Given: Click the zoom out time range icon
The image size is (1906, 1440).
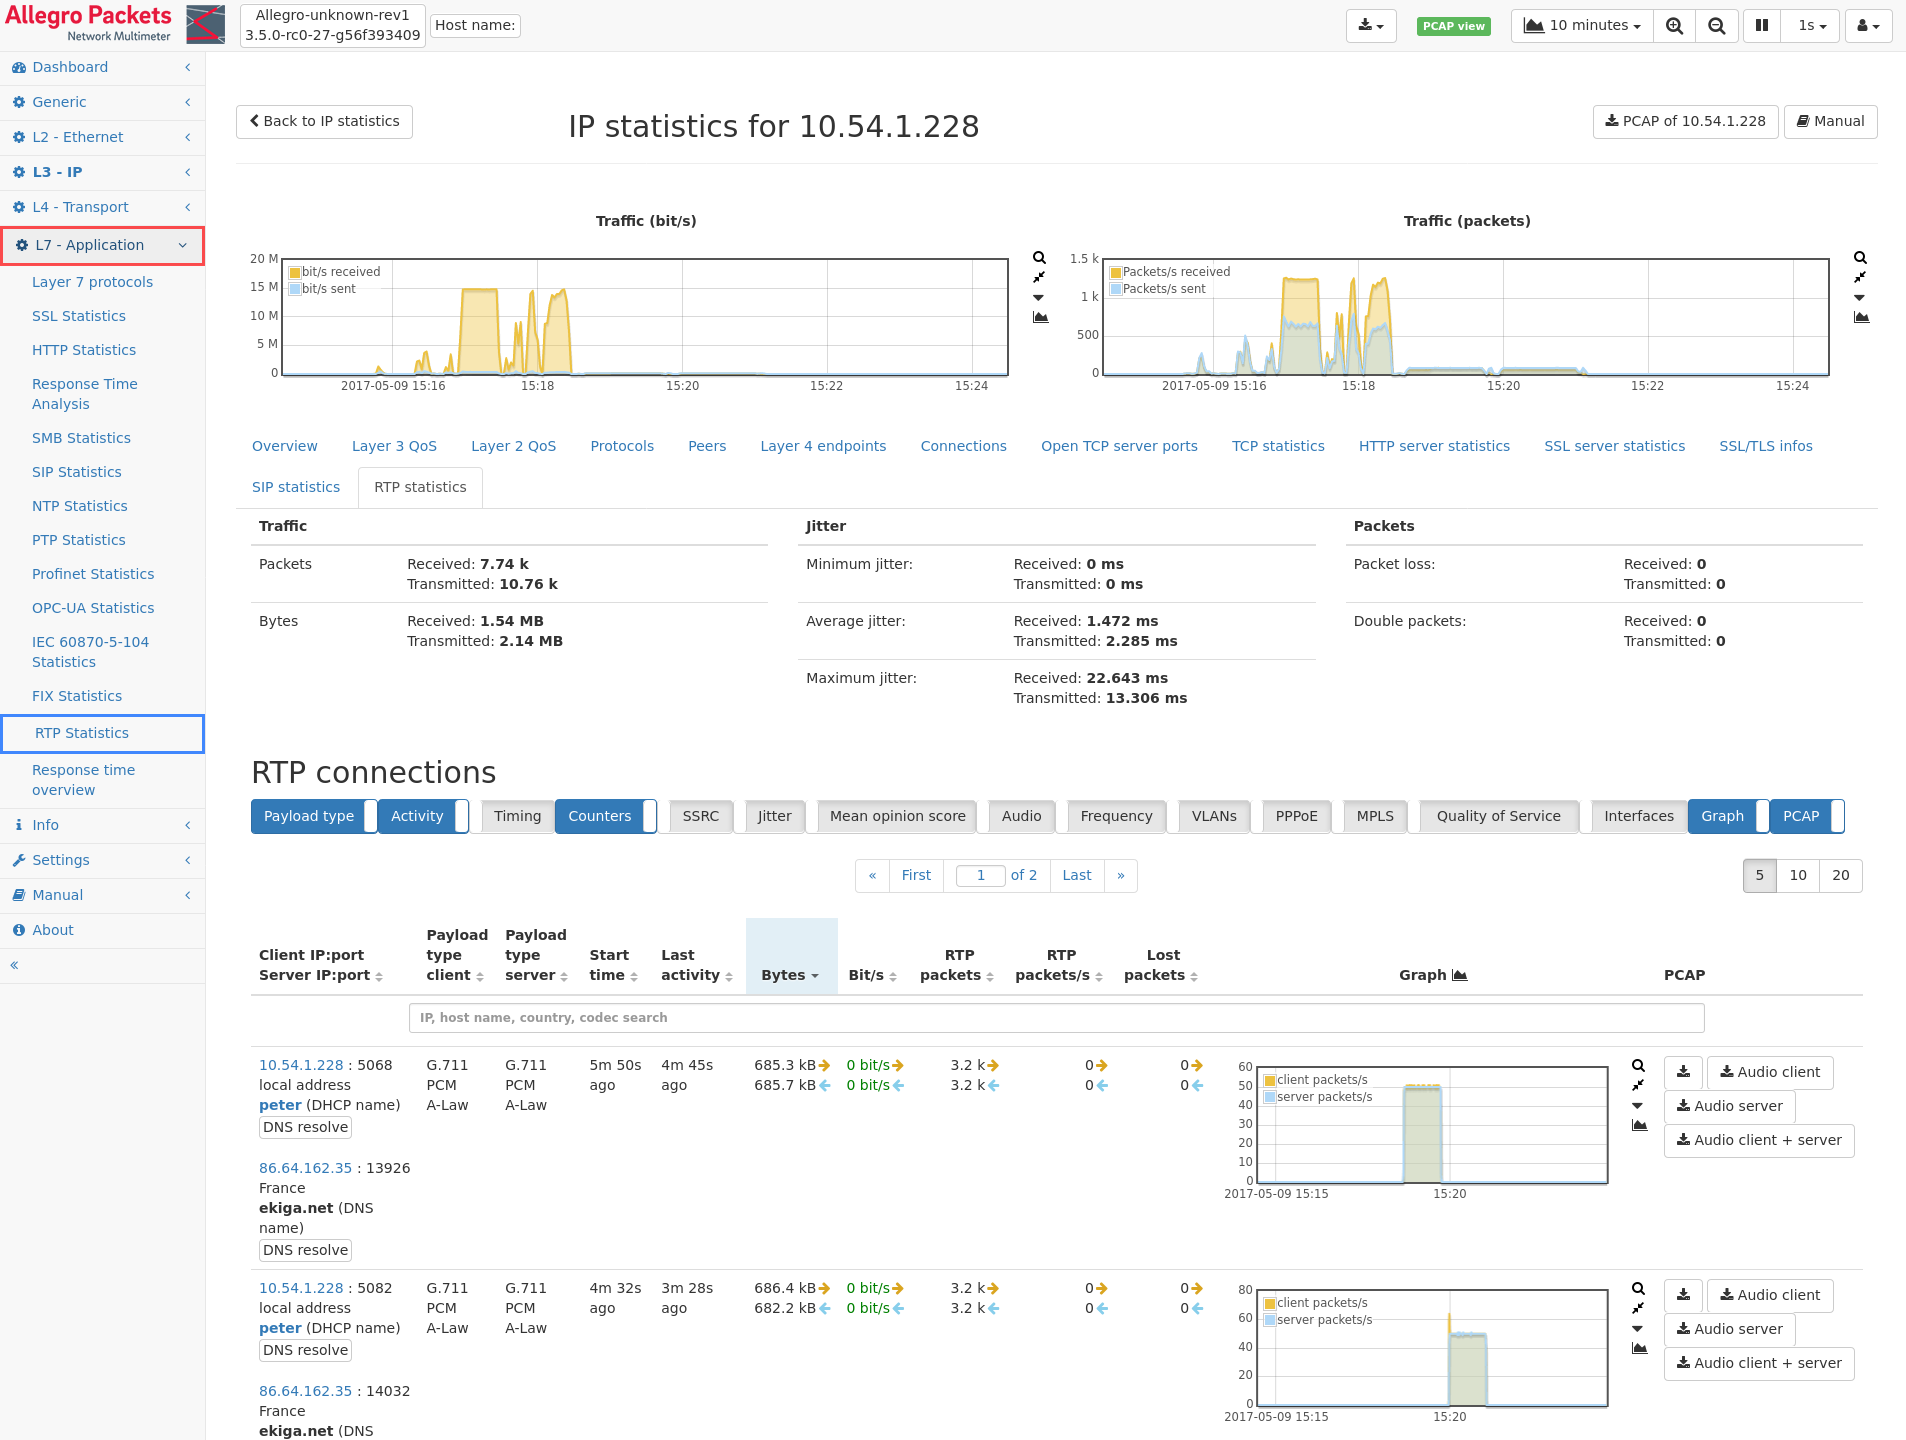Looking at the screenshot, I should 1716,26.
